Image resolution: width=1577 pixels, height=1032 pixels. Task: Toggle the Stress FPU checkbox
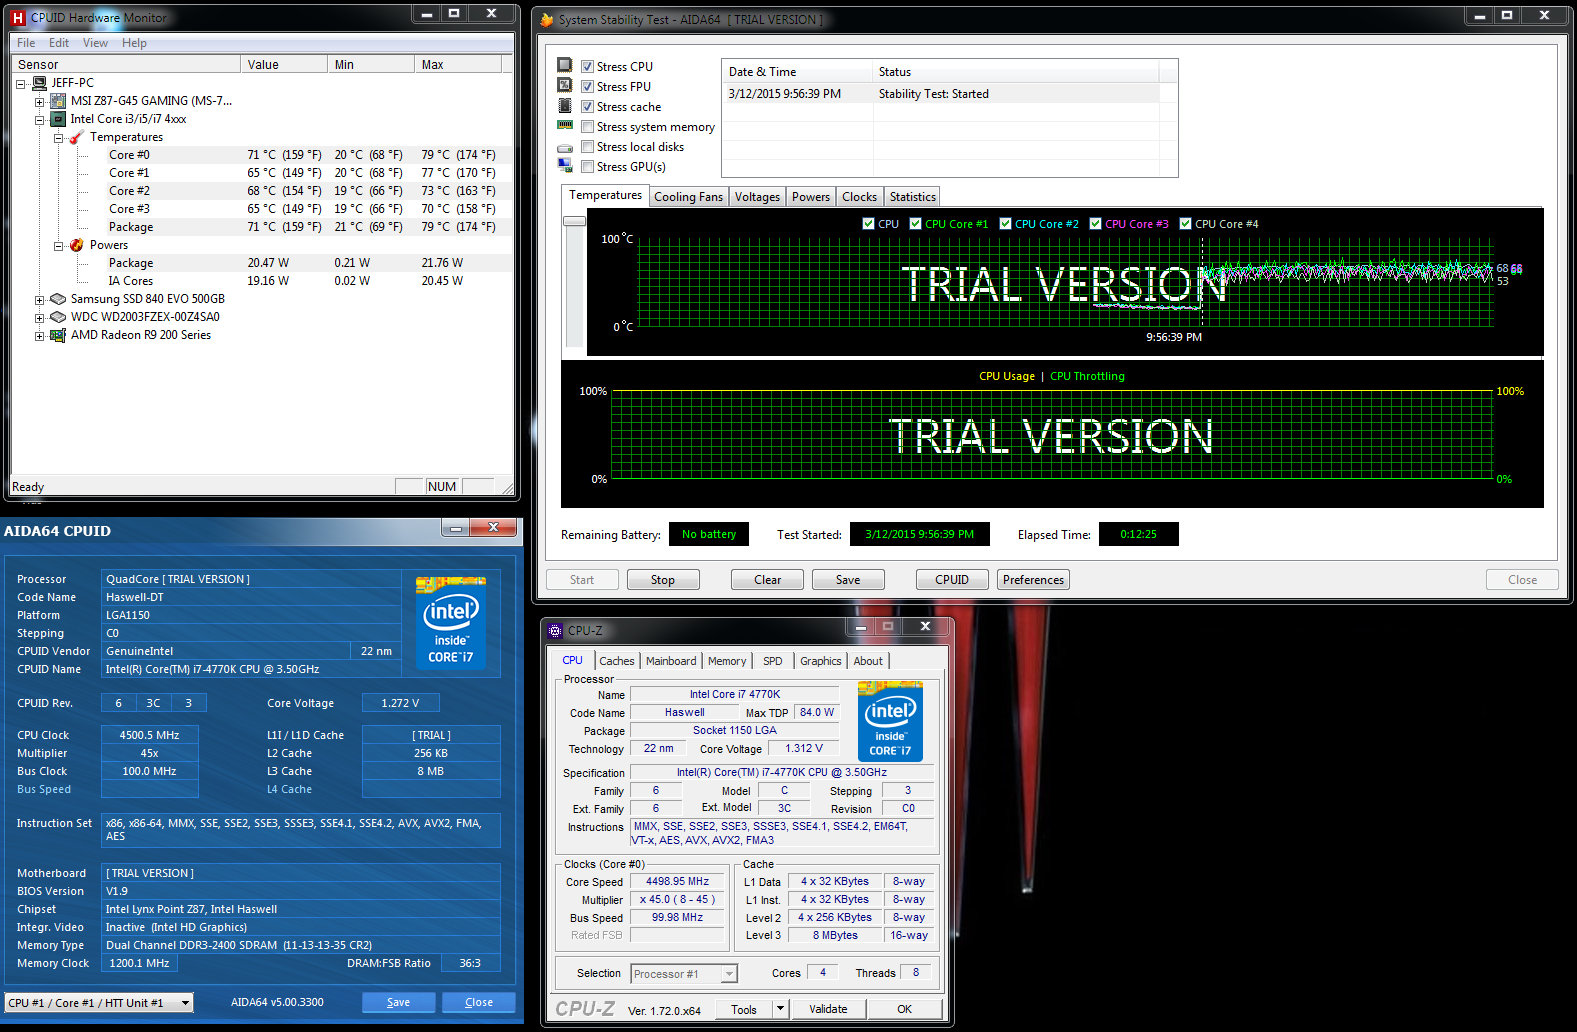click(588, 87)
